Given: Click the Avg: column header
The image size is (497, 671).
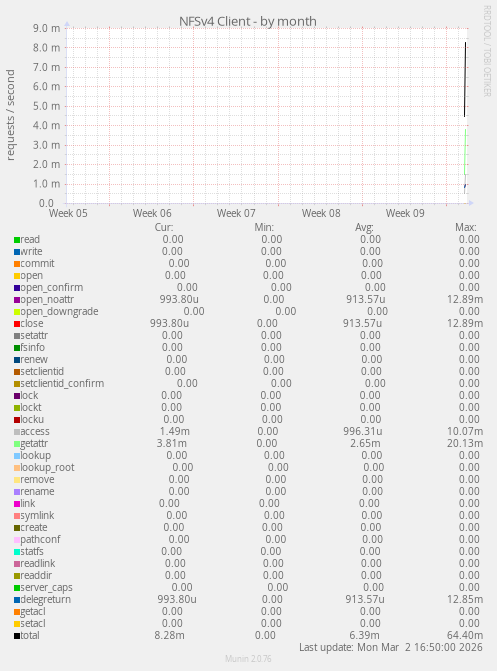Looking at the screenshot, I should 364,227.
